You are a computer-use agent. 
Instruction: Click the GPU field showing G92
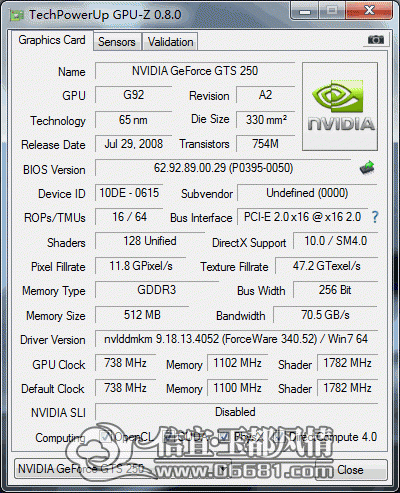[x=134, y=95]
